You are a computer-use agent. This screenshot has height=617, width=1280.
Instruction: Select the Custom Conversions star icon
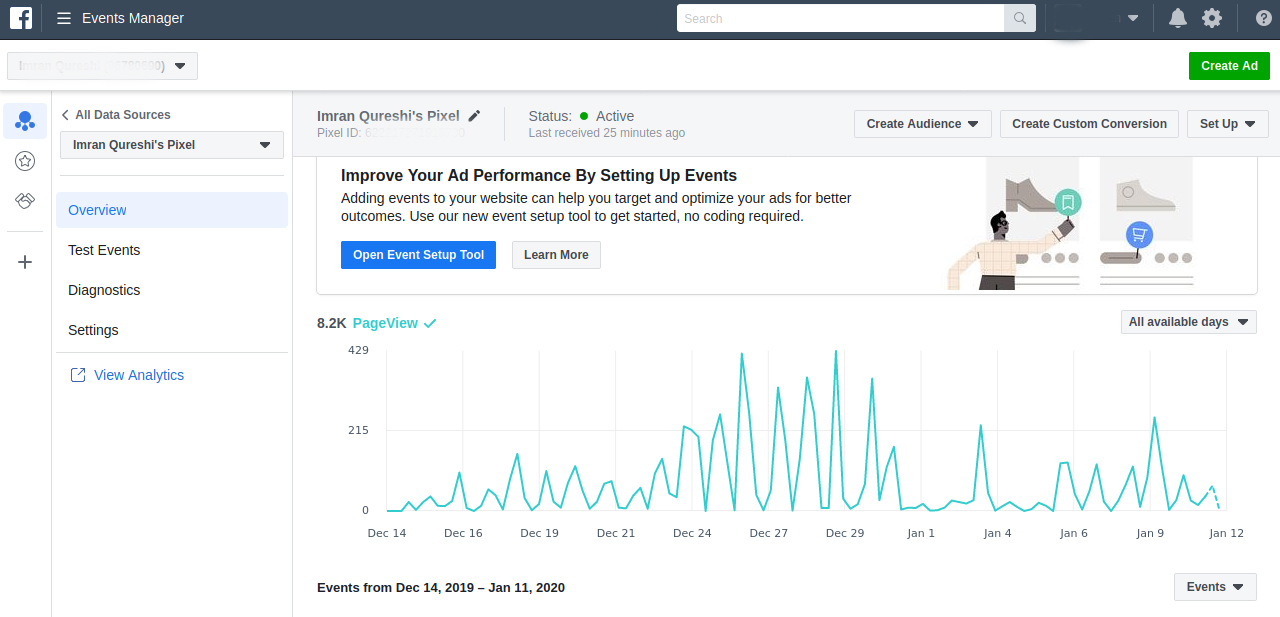click(25, 160)
